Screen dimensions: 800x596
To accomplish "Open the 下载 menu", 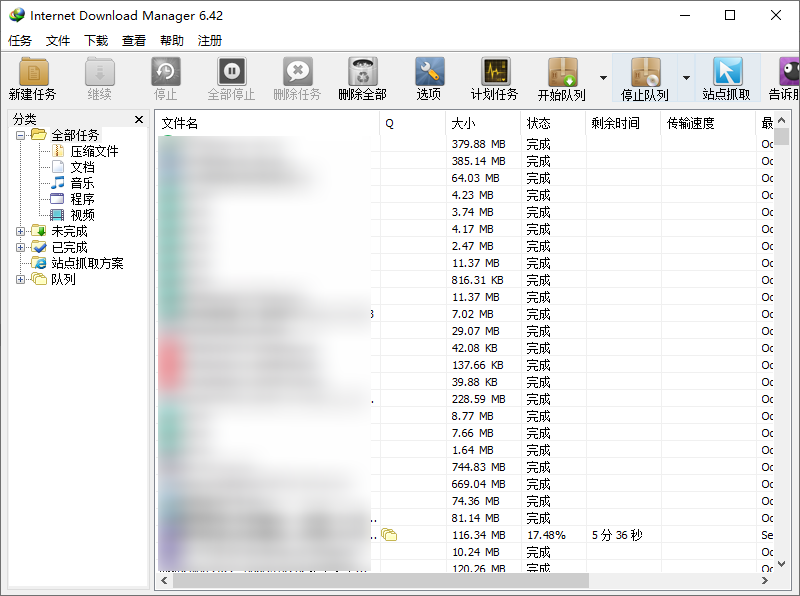I will point(96,40).
